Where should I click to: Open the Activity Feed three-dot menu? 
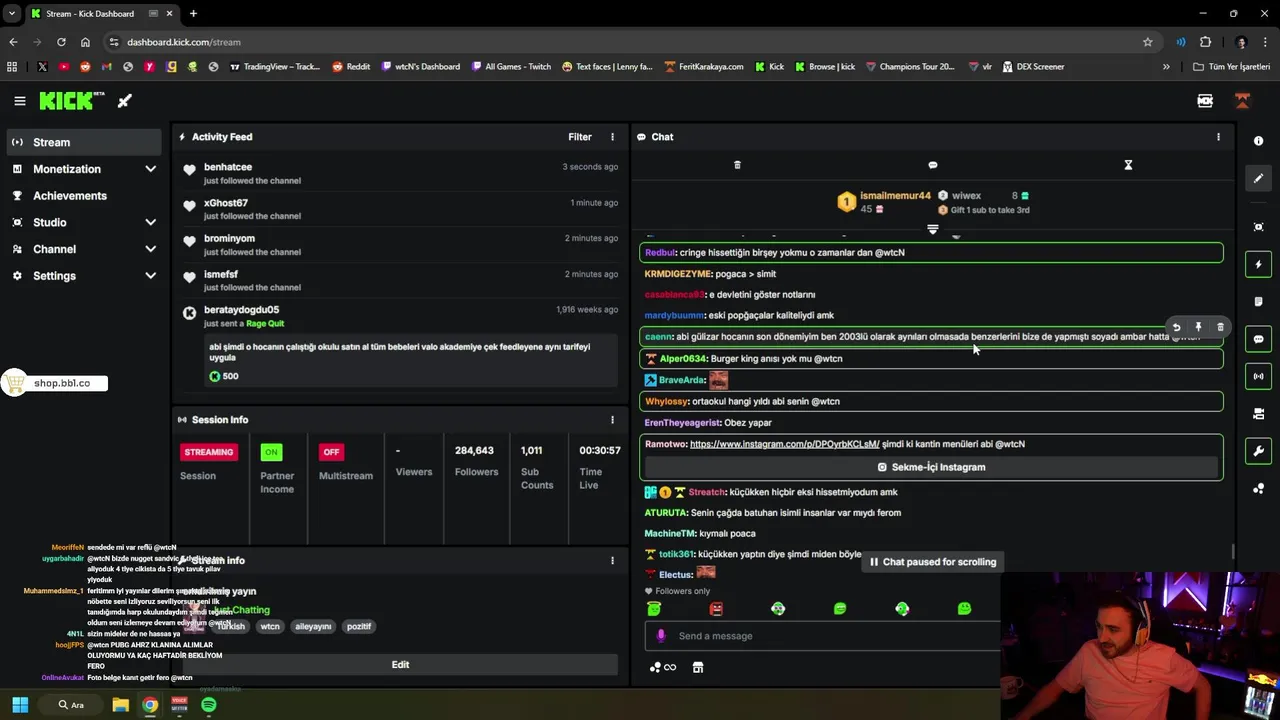pyautogui.click(x=612, y=137)
